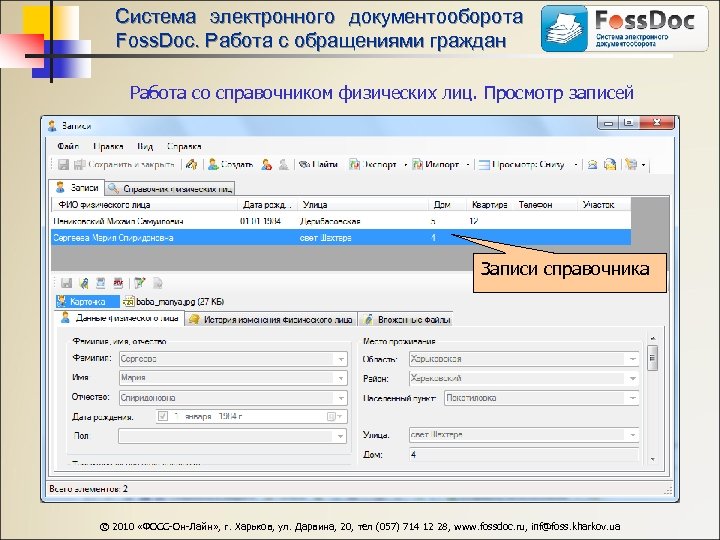720x540 pixels.
Task: Click the 'Дата рожд.' column header
Action: click(267, 205)
